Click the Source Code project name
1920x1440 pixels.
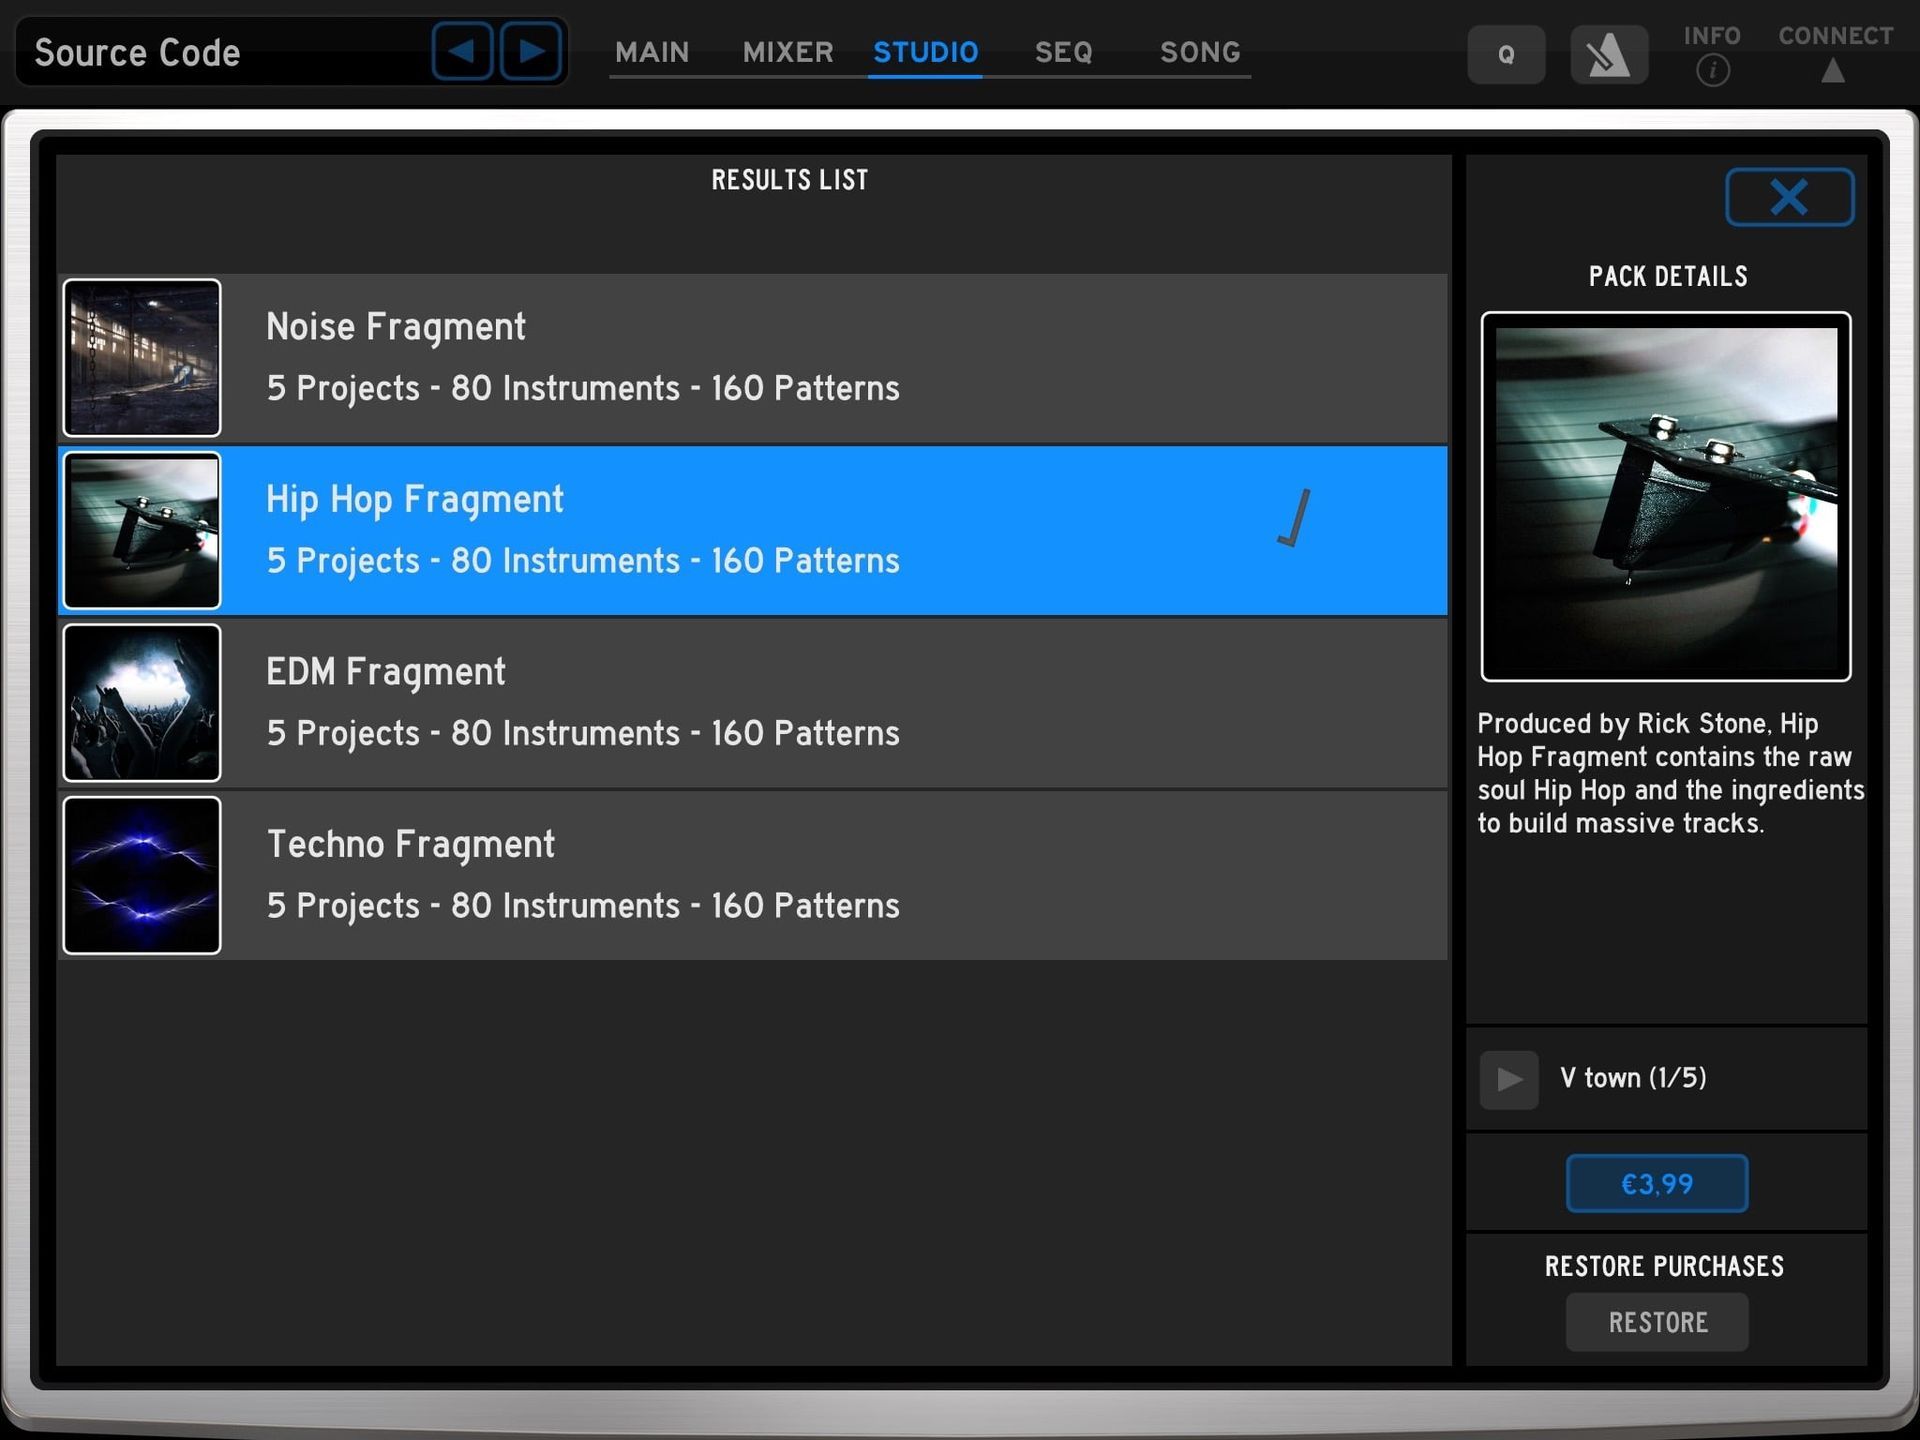click(137, 52)
